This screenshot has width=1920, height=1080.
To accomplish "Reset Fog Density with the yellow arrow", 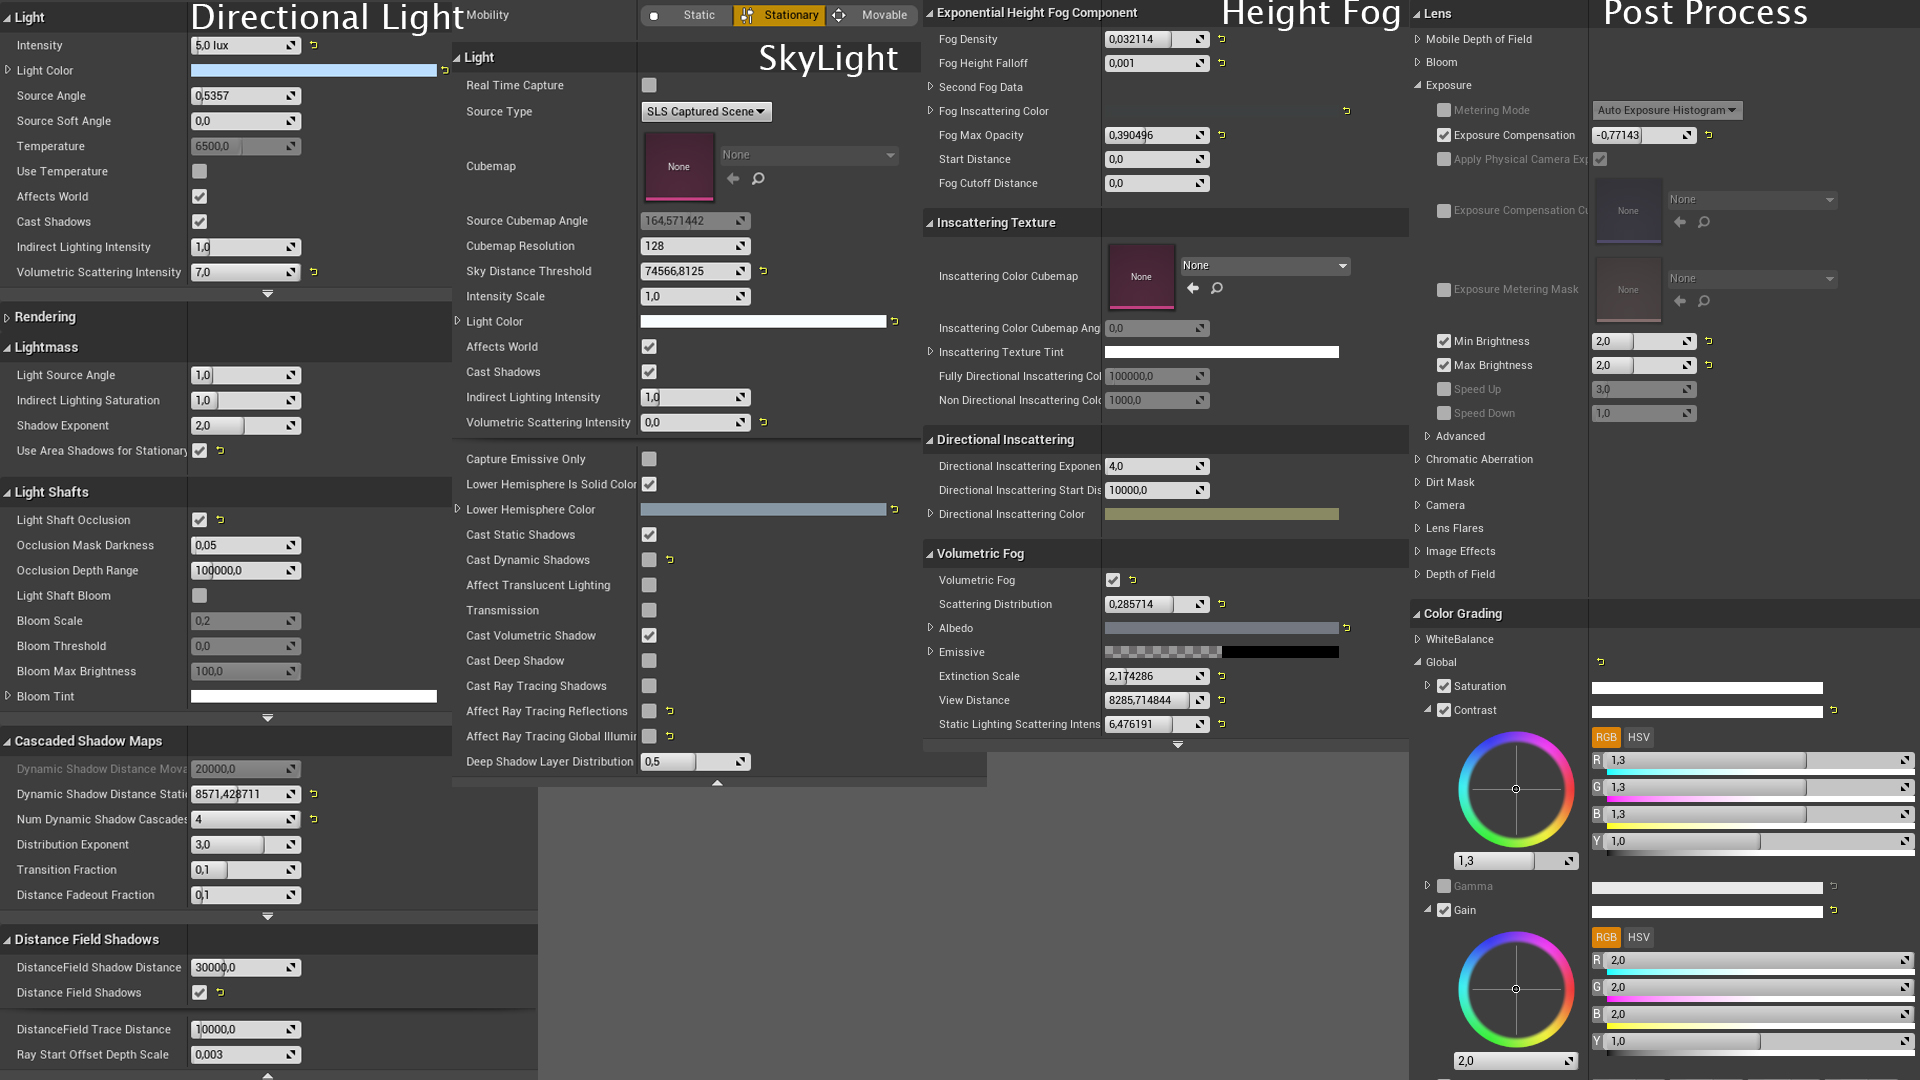I will tap(1222, 39).
